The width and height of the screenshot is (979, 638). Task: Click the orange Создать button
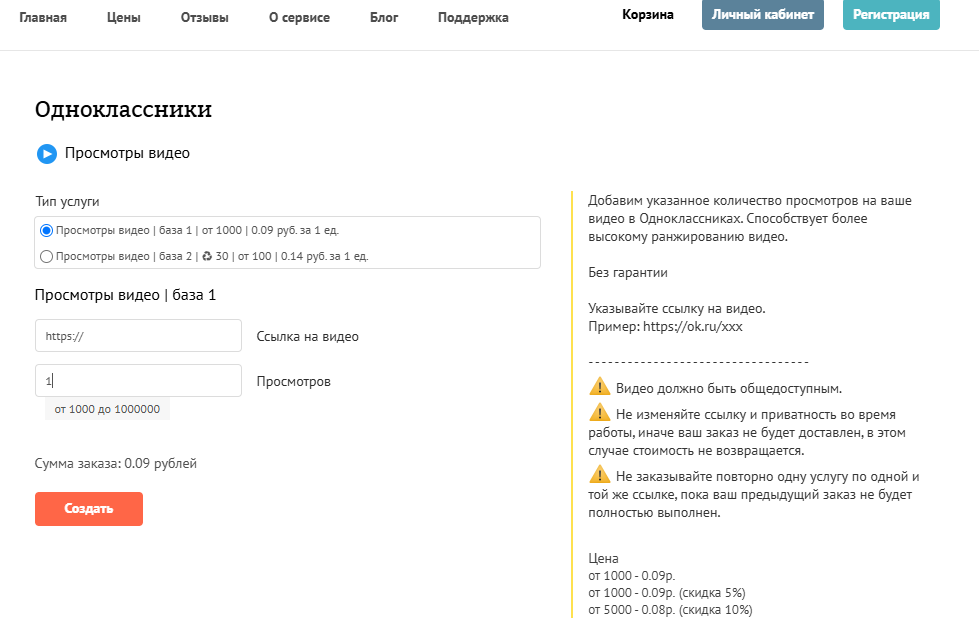coord(89,509)
